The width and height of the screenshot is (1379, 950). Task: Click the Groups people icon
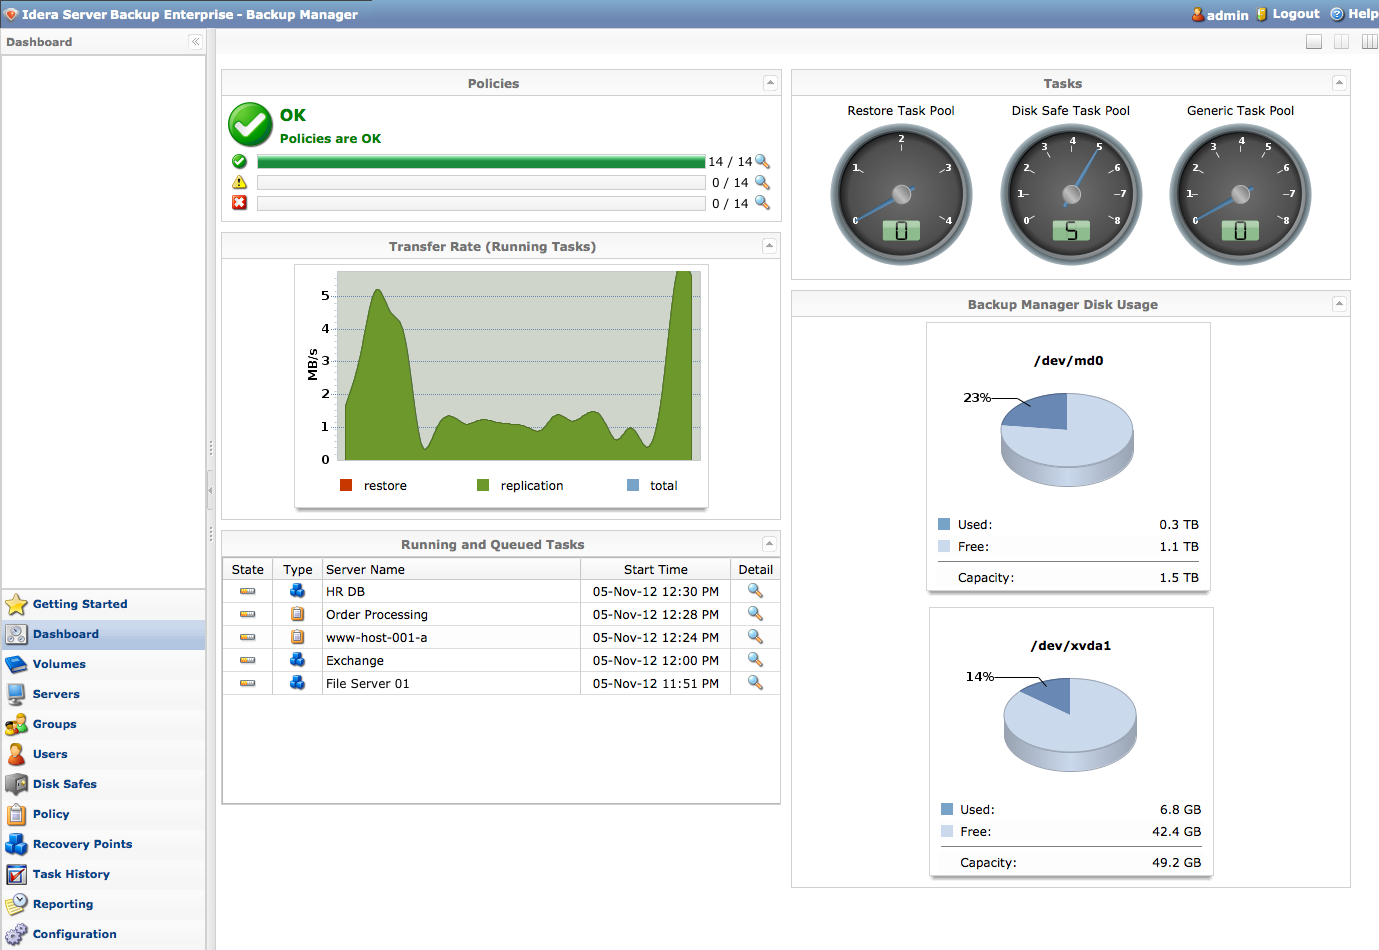coord(16,724)
